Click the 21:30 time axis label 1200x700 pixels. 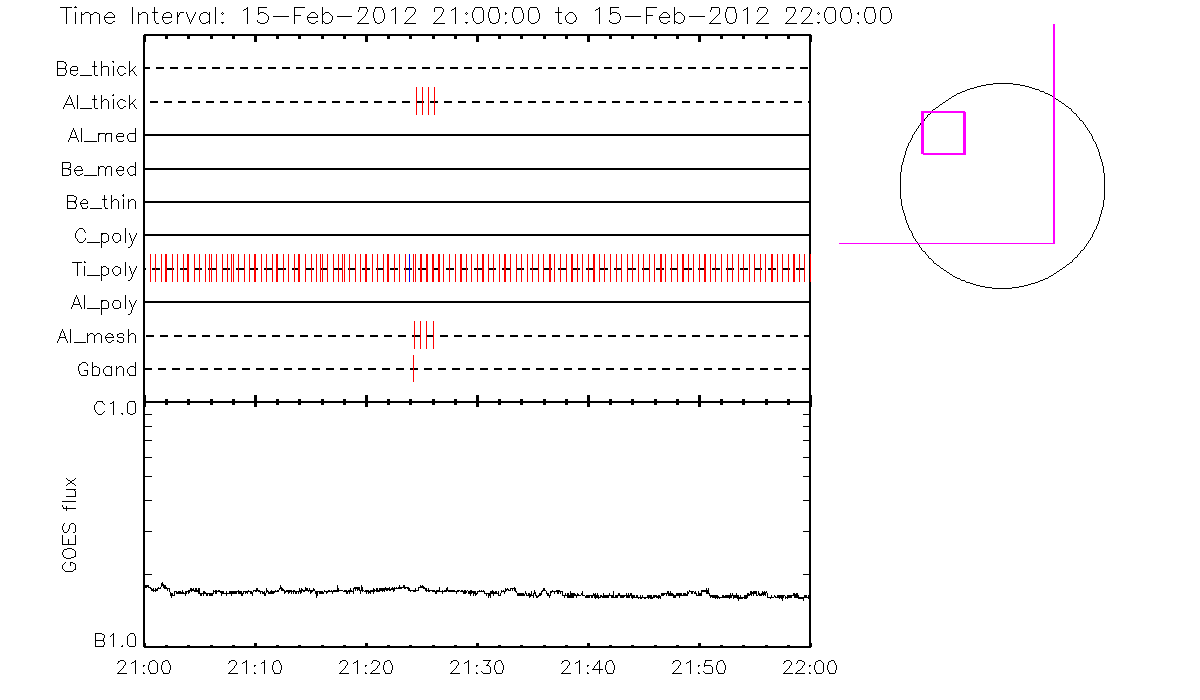tap(478, 667)
